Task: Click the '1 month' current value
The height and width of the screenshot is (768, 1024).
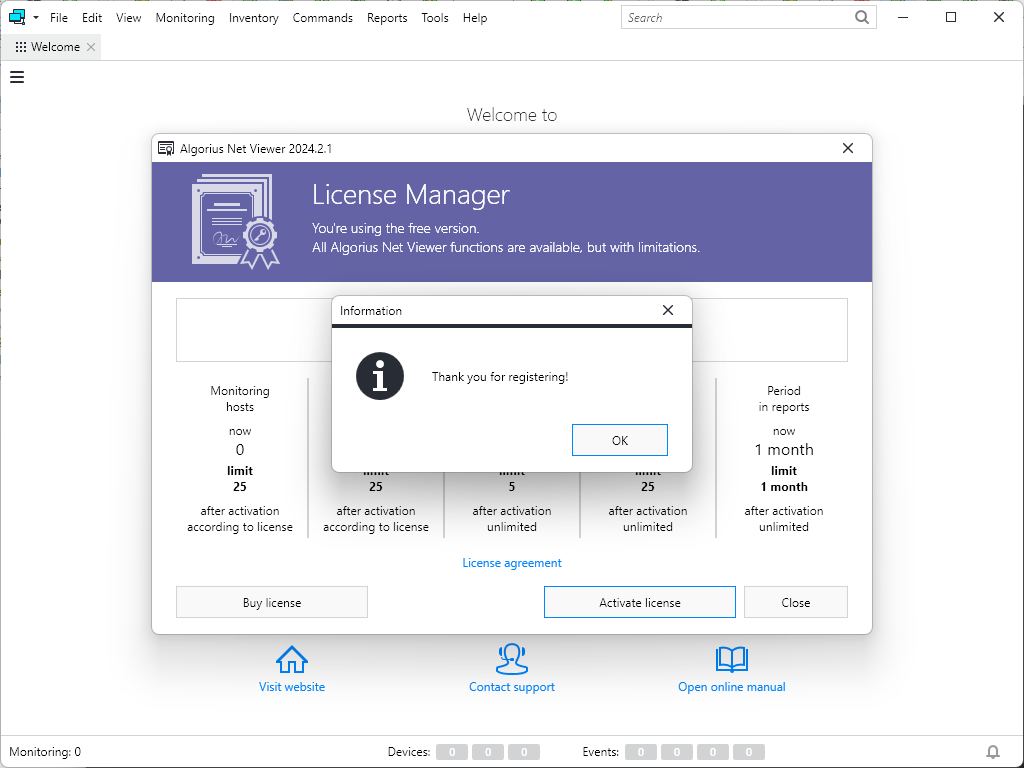Action: [784, 449]
